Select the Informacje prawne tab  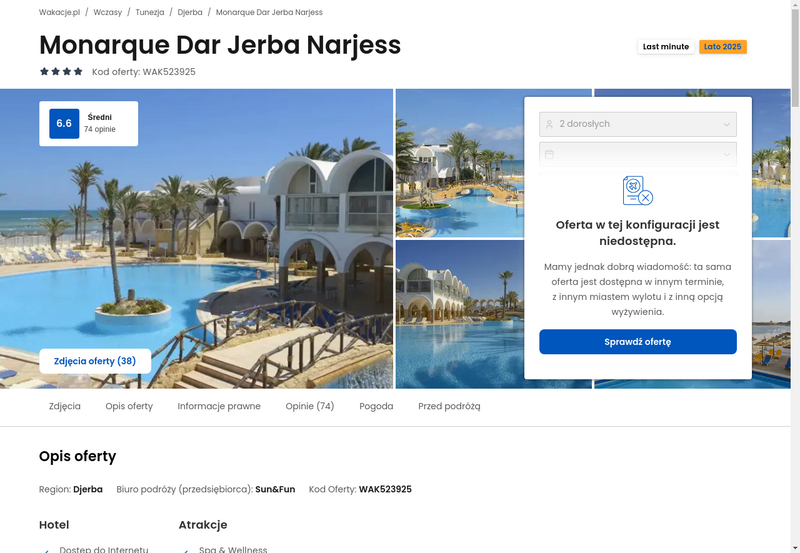point(219,406)
